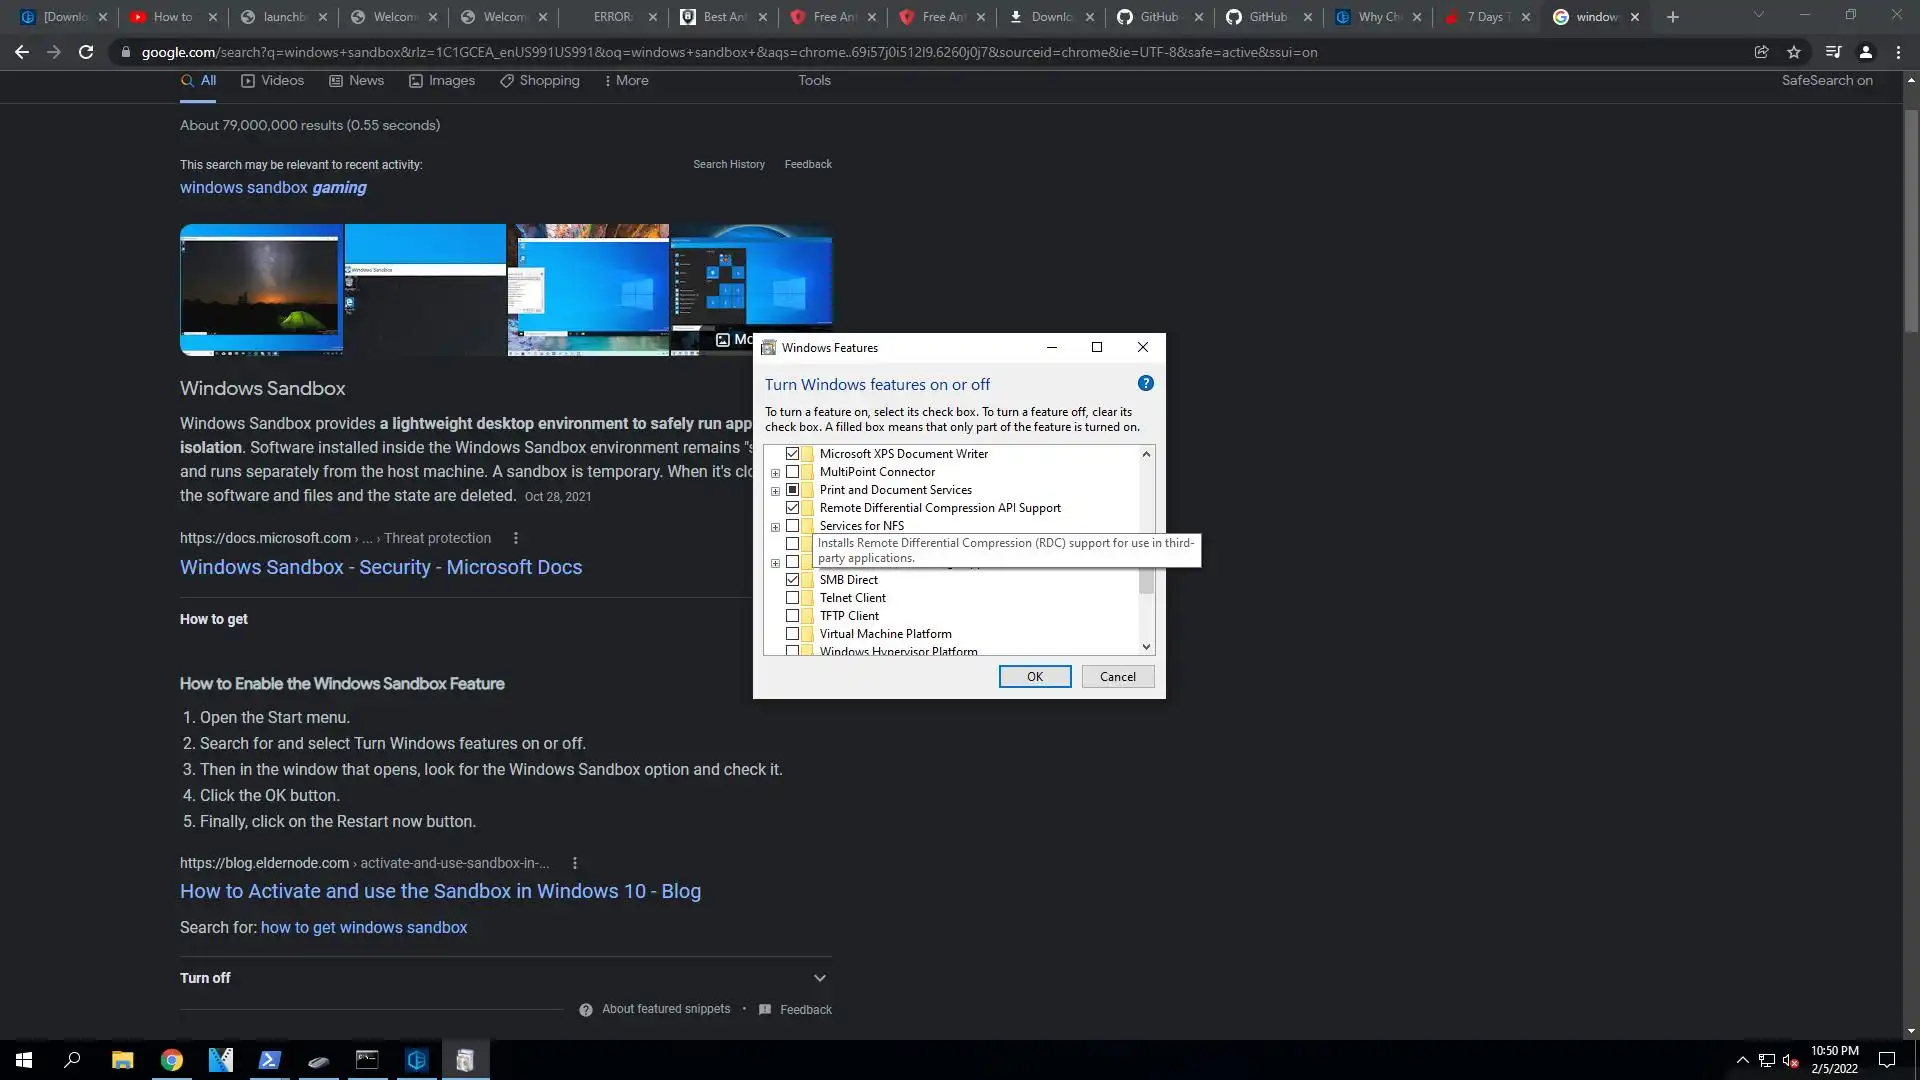Open Windows Sandbox - Security Microsoft Docs link
Screen dimensions: 1920x1080
click(380, 567)
